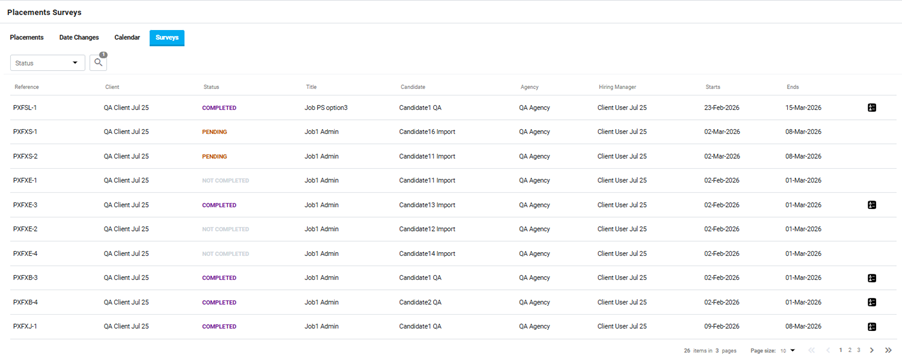Sort by Hiring Manager column header
The height and width of the screenshot is (361, 902).
617,87
